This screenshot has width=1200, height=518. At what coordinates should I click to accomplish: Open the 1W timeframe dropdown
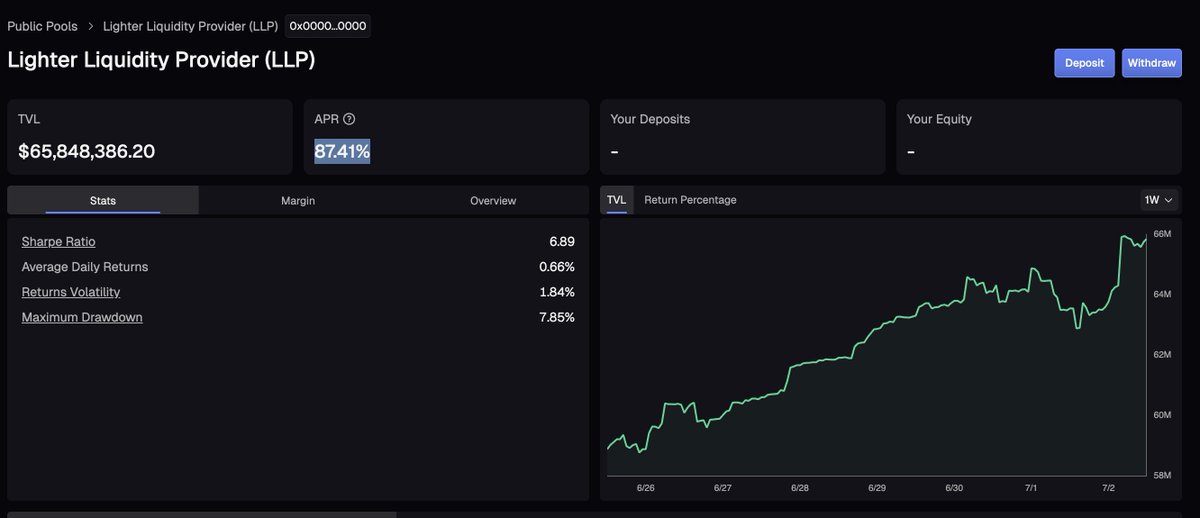pyautogui.click(x=1159, y=200)
